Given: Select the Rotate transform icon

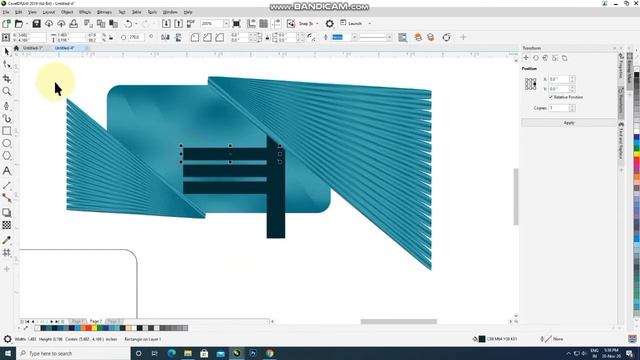Looking at the screenshot, I should pyautogui.click(x=536, y=58).
